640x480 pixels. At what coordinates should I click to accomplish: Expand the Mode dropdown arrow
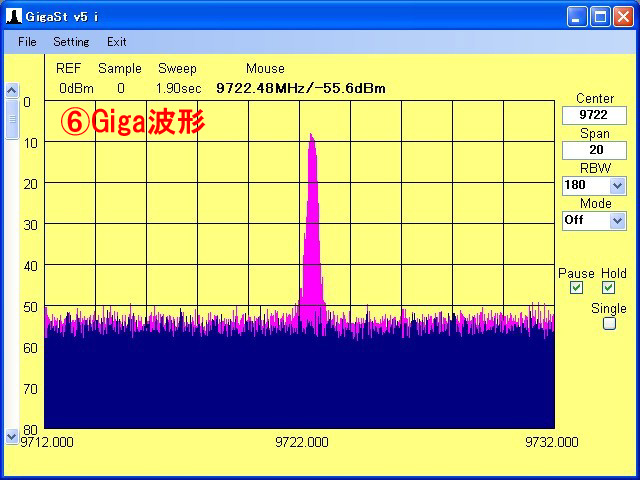coord(618,221)
